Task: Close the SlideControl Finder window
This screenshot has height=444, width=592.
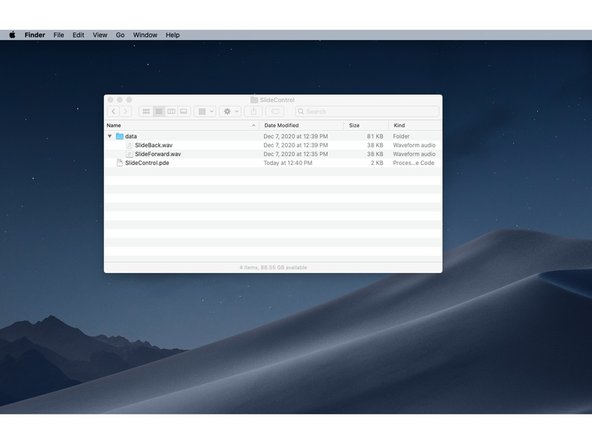Action: click(110, 100)
